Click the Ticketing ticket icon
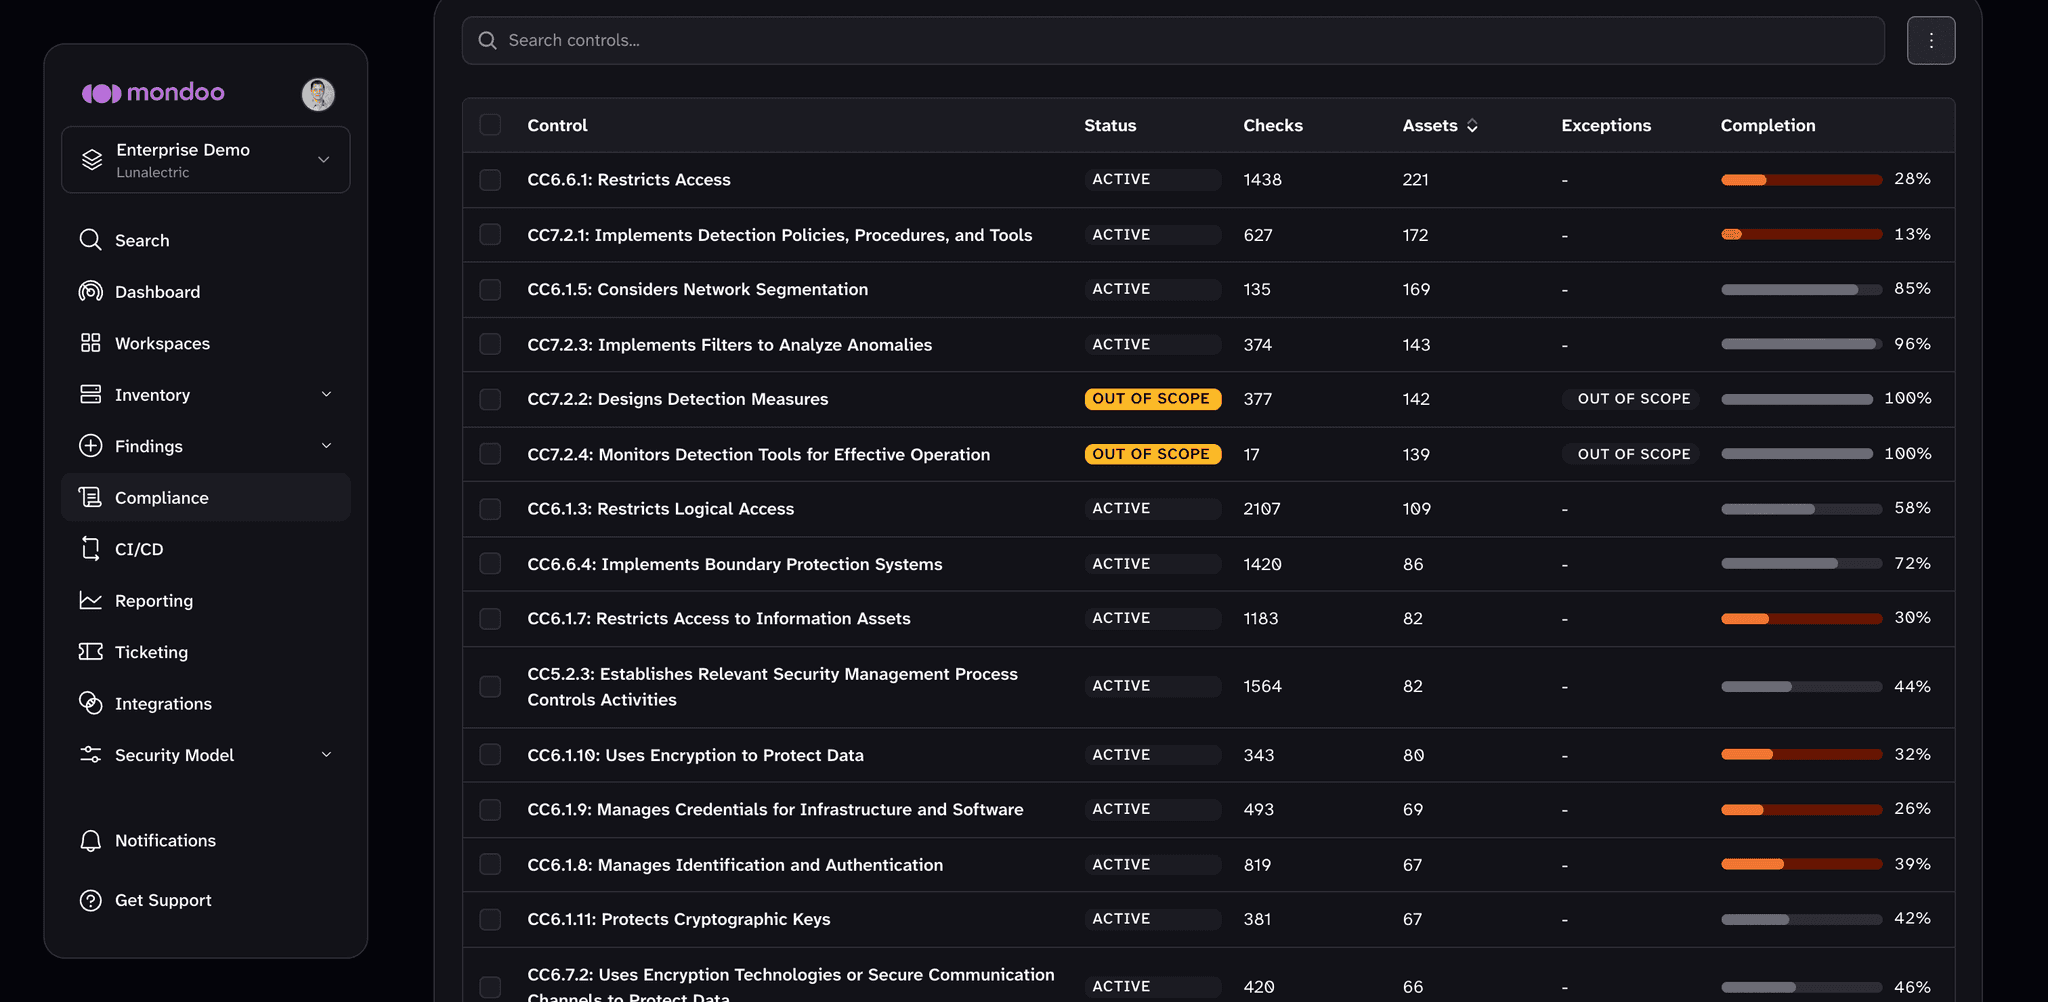 pyautogui.click(x=91, y=652)
